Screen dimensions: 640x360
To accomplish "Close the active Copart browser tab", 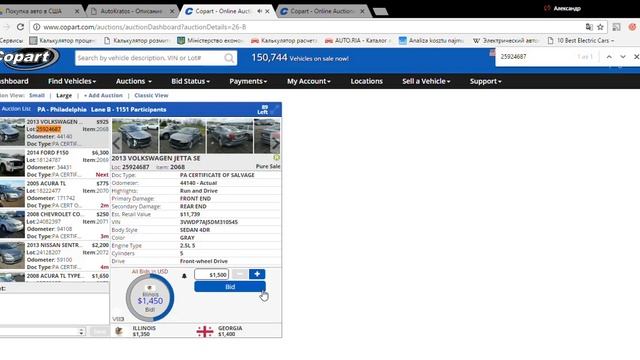I will point(267,11).
